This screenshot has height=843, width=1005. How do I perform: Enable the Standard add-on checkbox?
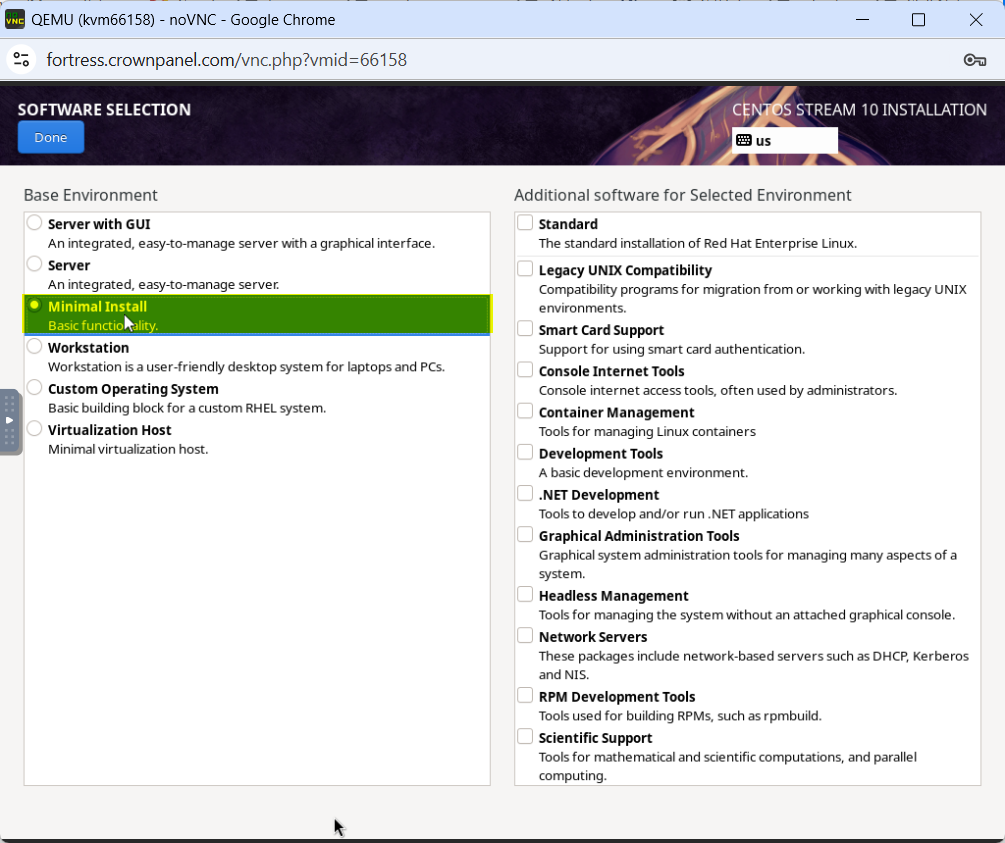525,222
